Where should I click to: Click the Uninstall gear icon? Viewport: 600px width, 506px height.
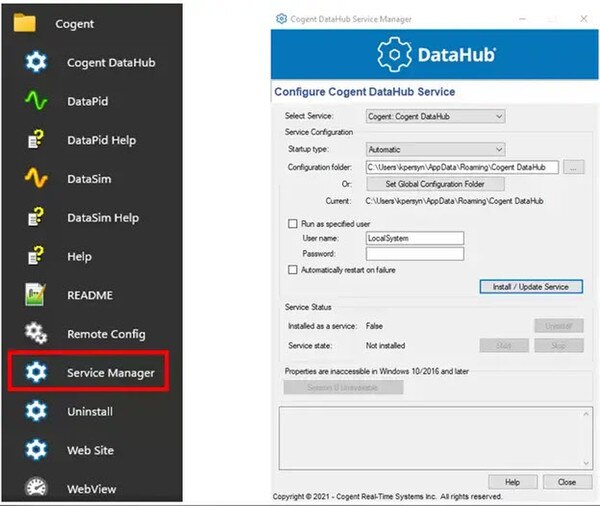click(x=36, y=411)
